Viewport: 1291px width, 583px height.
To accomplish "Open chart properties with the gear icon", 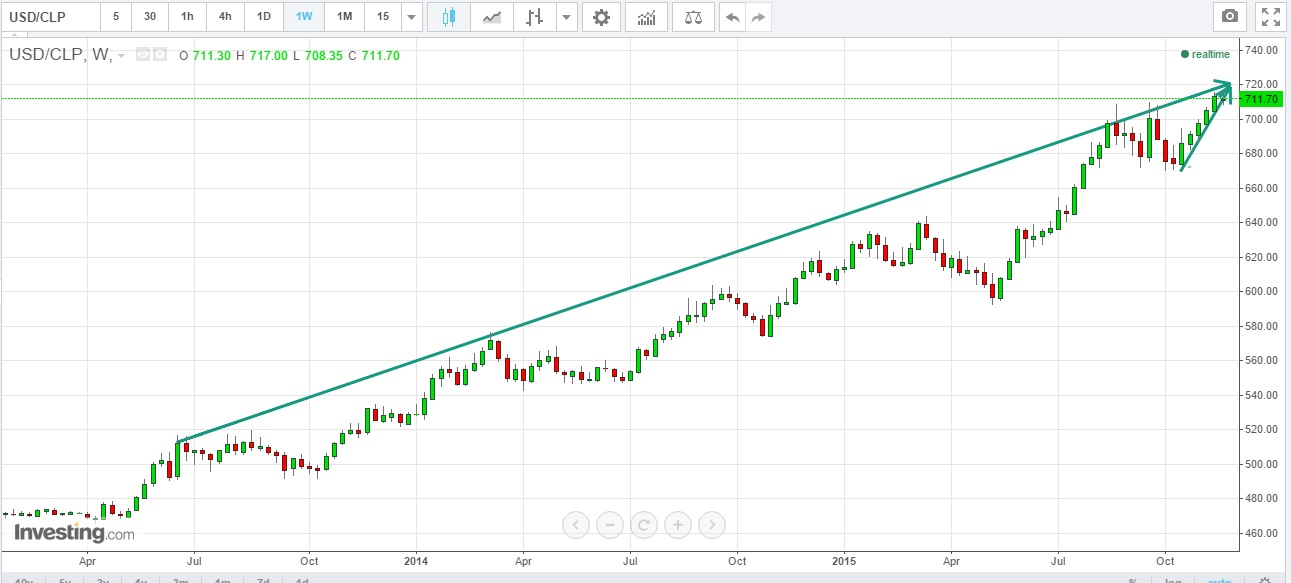I will tap(601, 17).
